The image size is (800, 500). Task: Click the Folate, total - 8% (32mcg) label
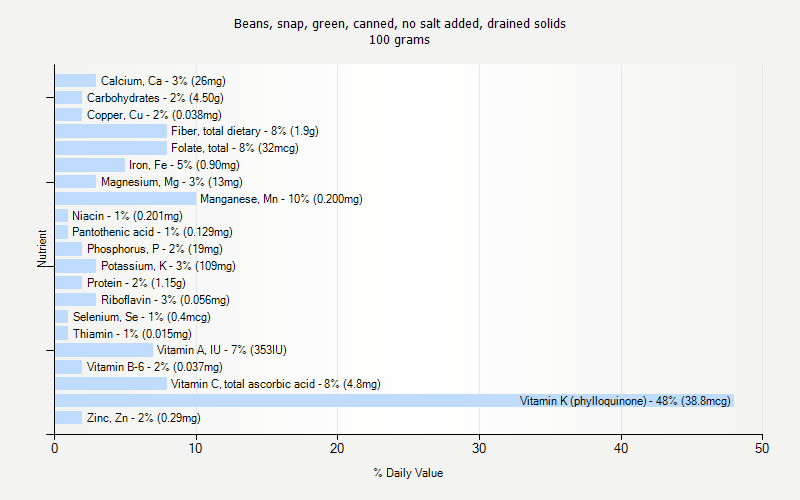(235, 148)
